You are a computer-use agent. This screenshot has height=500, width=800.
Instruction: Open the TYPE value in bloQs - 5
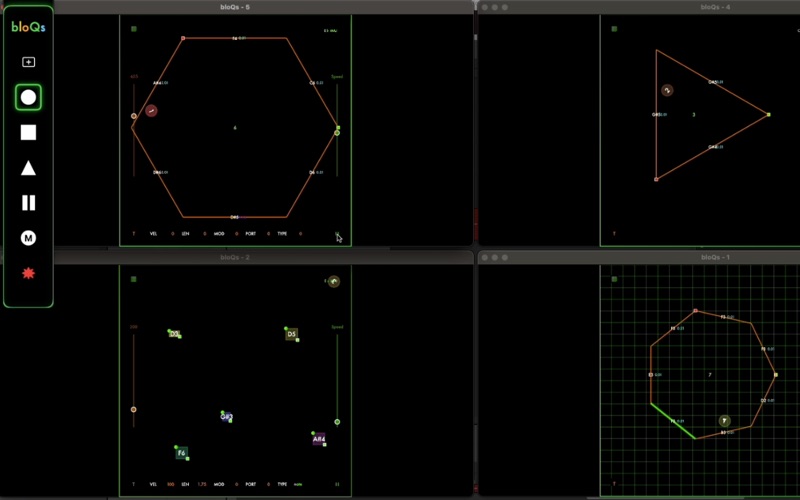click(x=301, y=234)
